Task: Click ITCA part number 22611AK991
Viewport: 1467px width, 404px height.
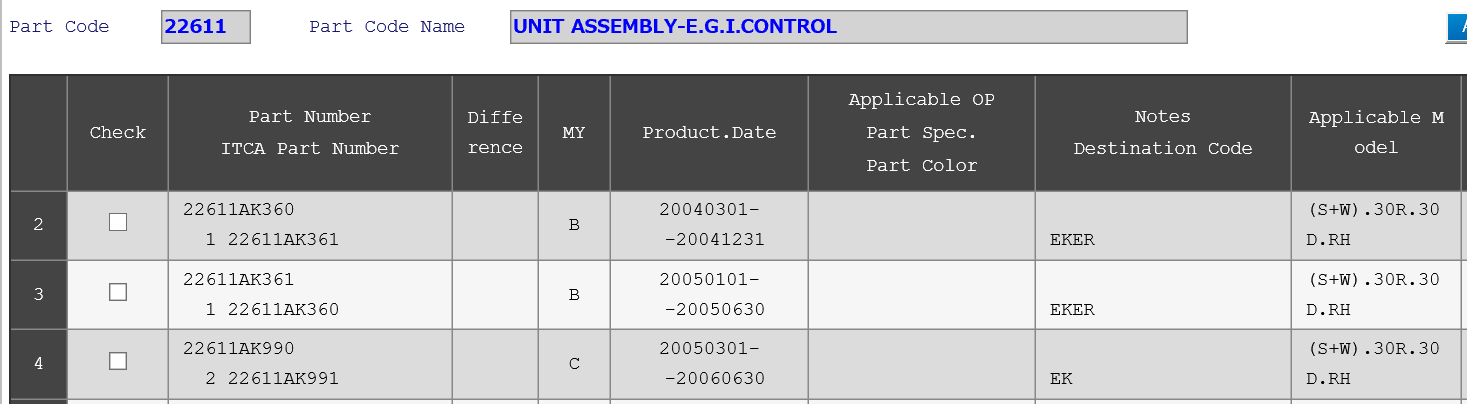Action: 283,379
